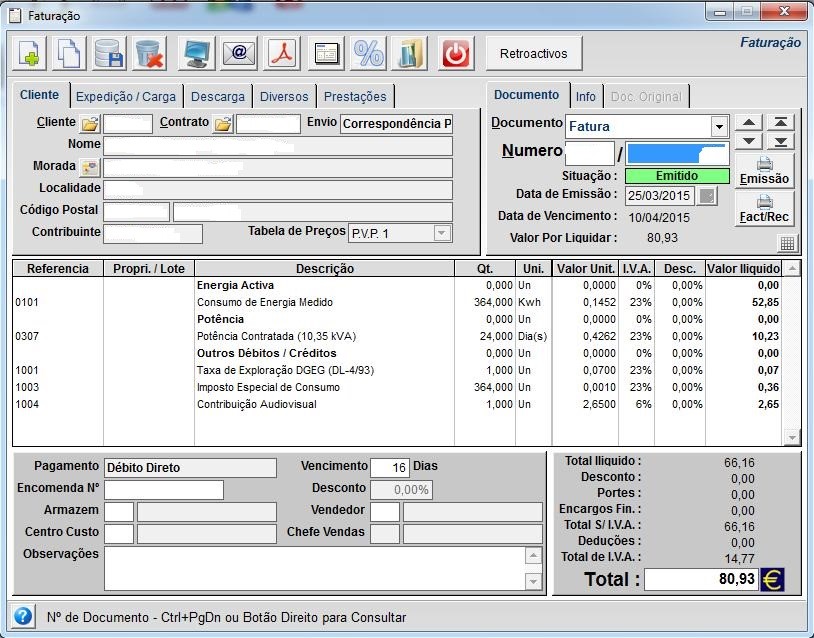The width and height of the screenshot is (814, 638).
Task: Click the delete document icon with red X
Action: tap(149, 53)
